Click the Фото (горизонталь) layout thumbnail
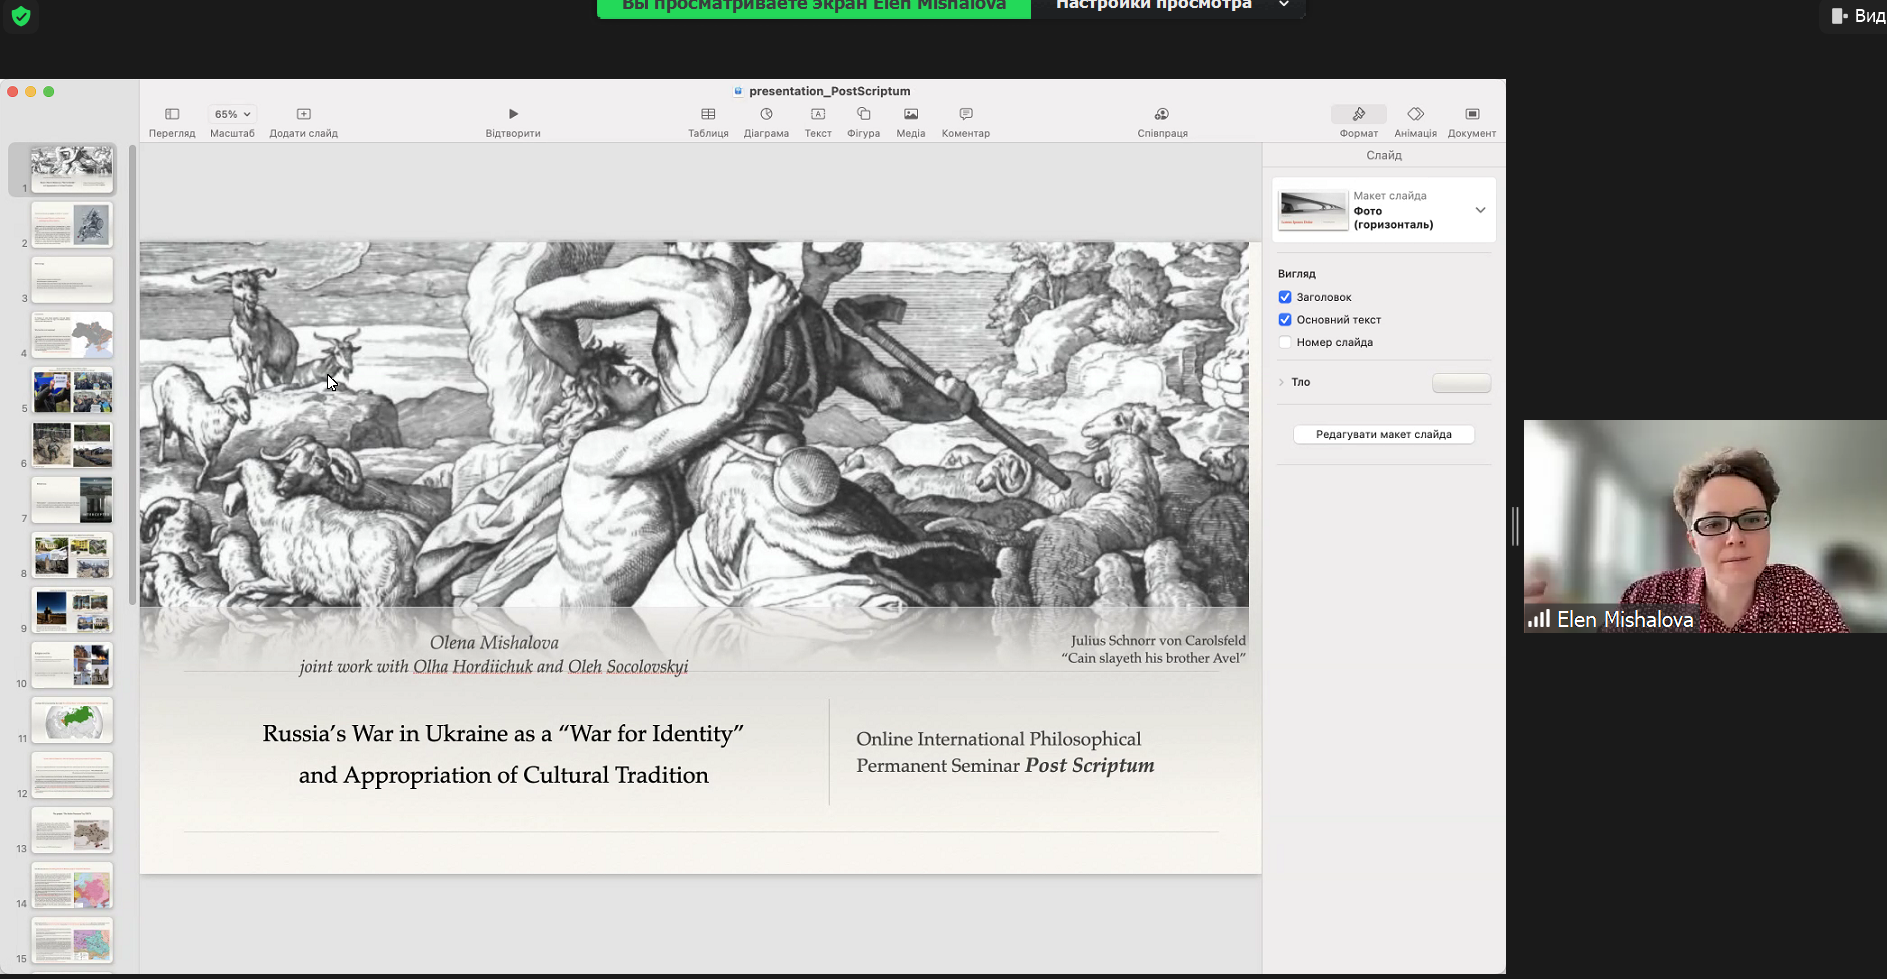This screenshot has height=979, width=1887. [x=1313, y=210]
